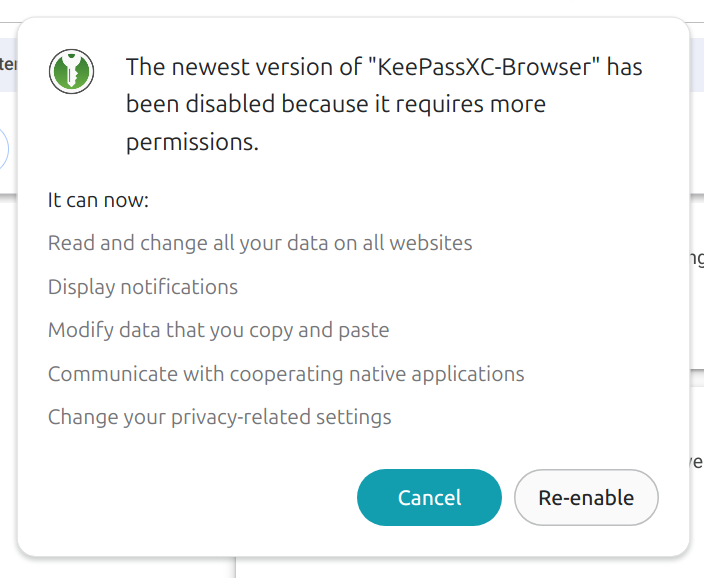Viewport: 704px width, 578px height.
Task: Click the KeePassXC-Browser green key icon
Action: point(71,71)
